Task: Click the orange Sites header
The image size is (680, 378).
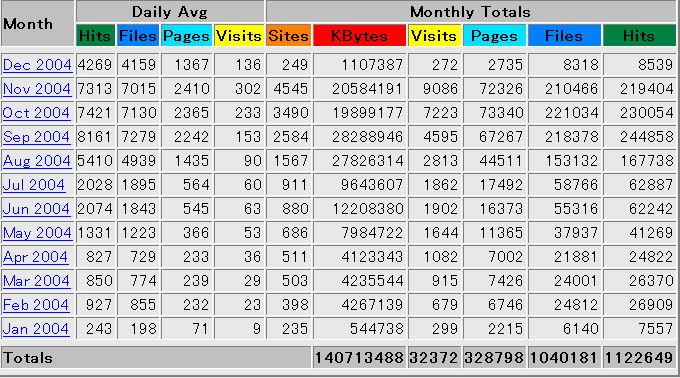Action: point(288,36)
